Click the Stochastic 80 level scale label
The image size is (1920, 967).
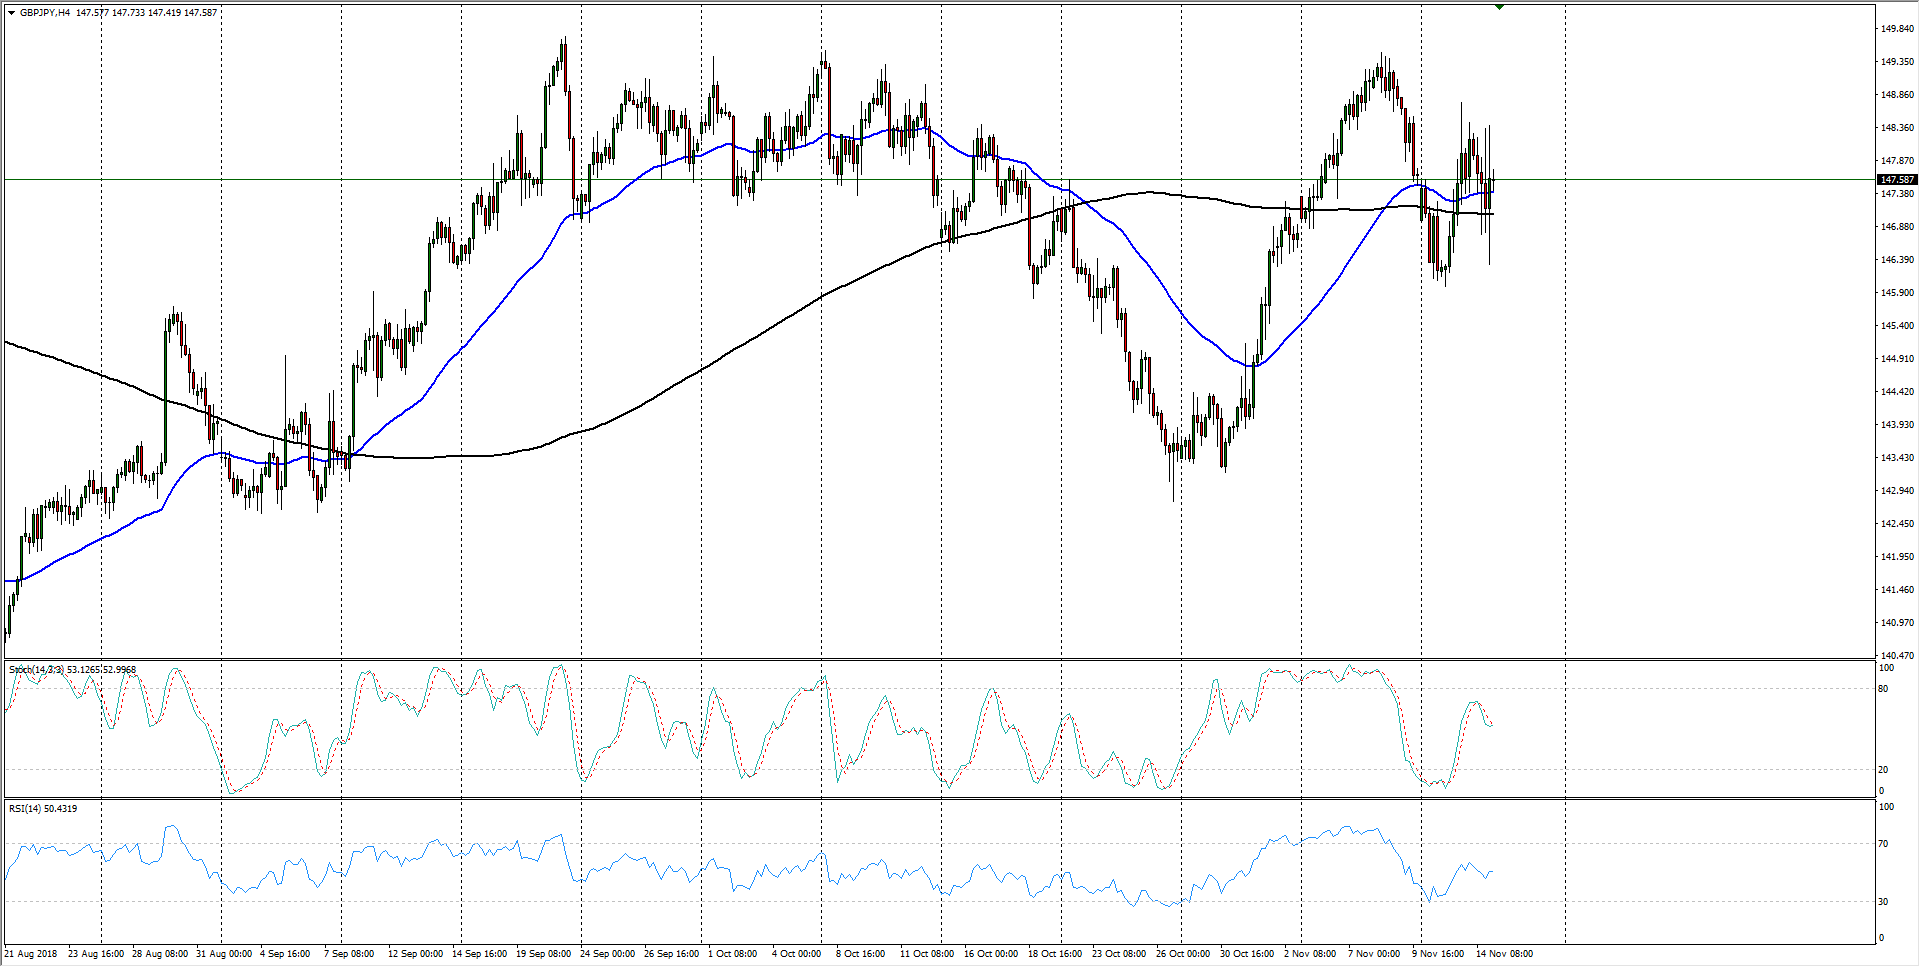[x=1883, y=689]
